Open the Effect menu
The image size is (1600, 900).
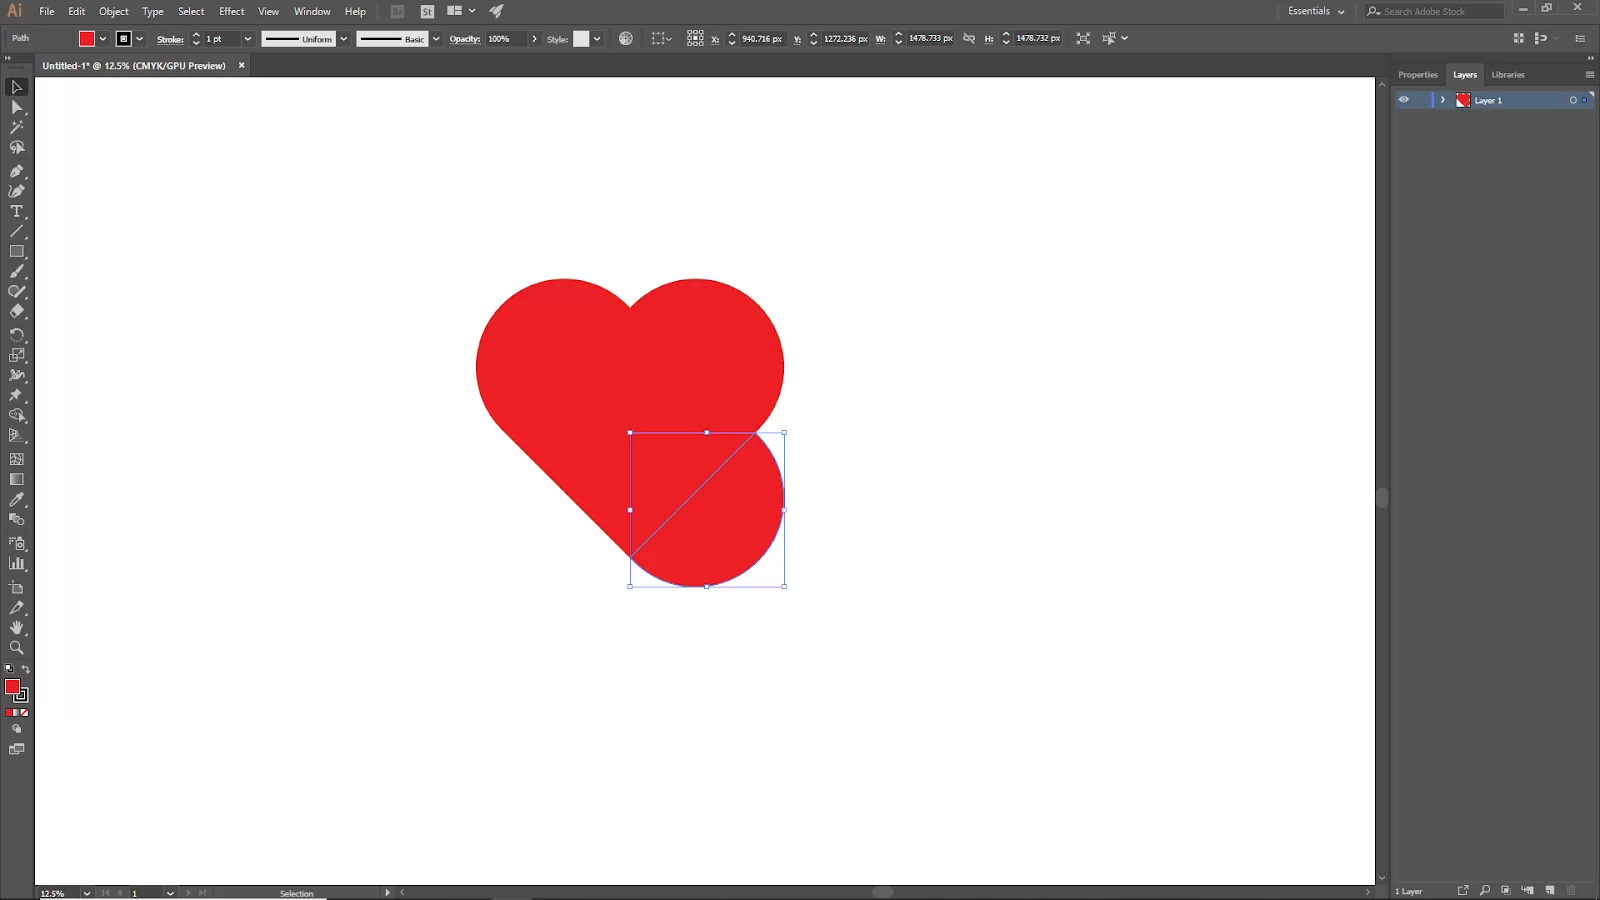(x=232, y=11)
